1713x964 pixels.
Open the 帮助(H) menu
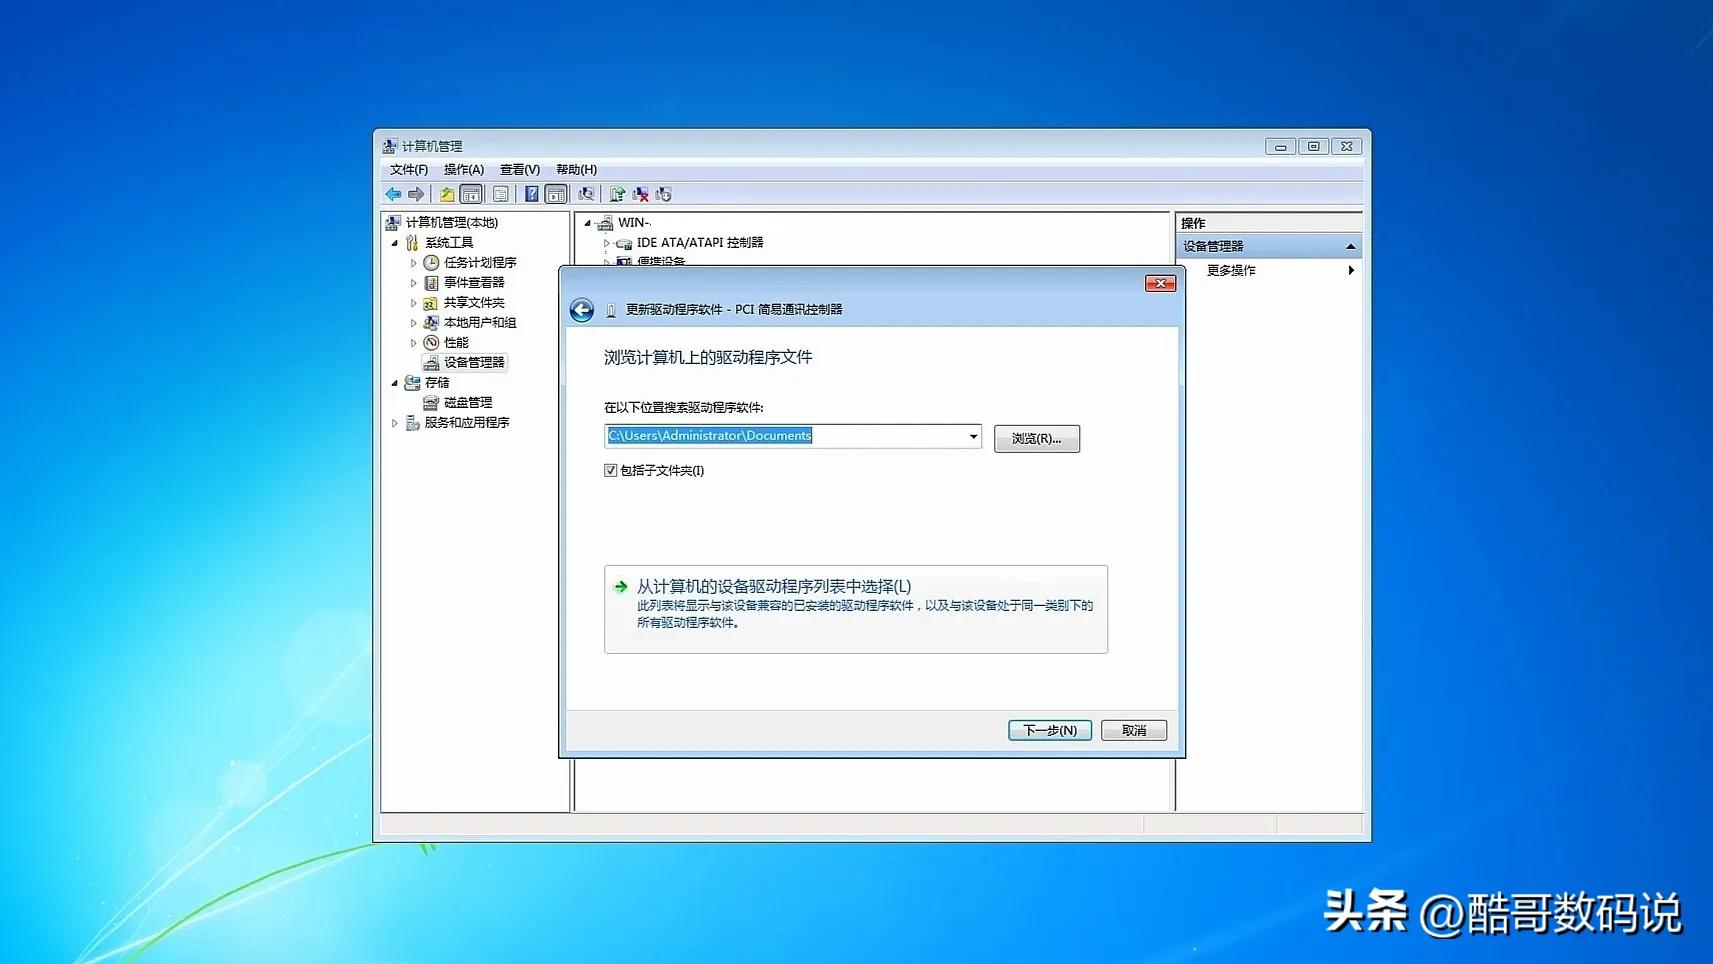click(x=576, y=169)
